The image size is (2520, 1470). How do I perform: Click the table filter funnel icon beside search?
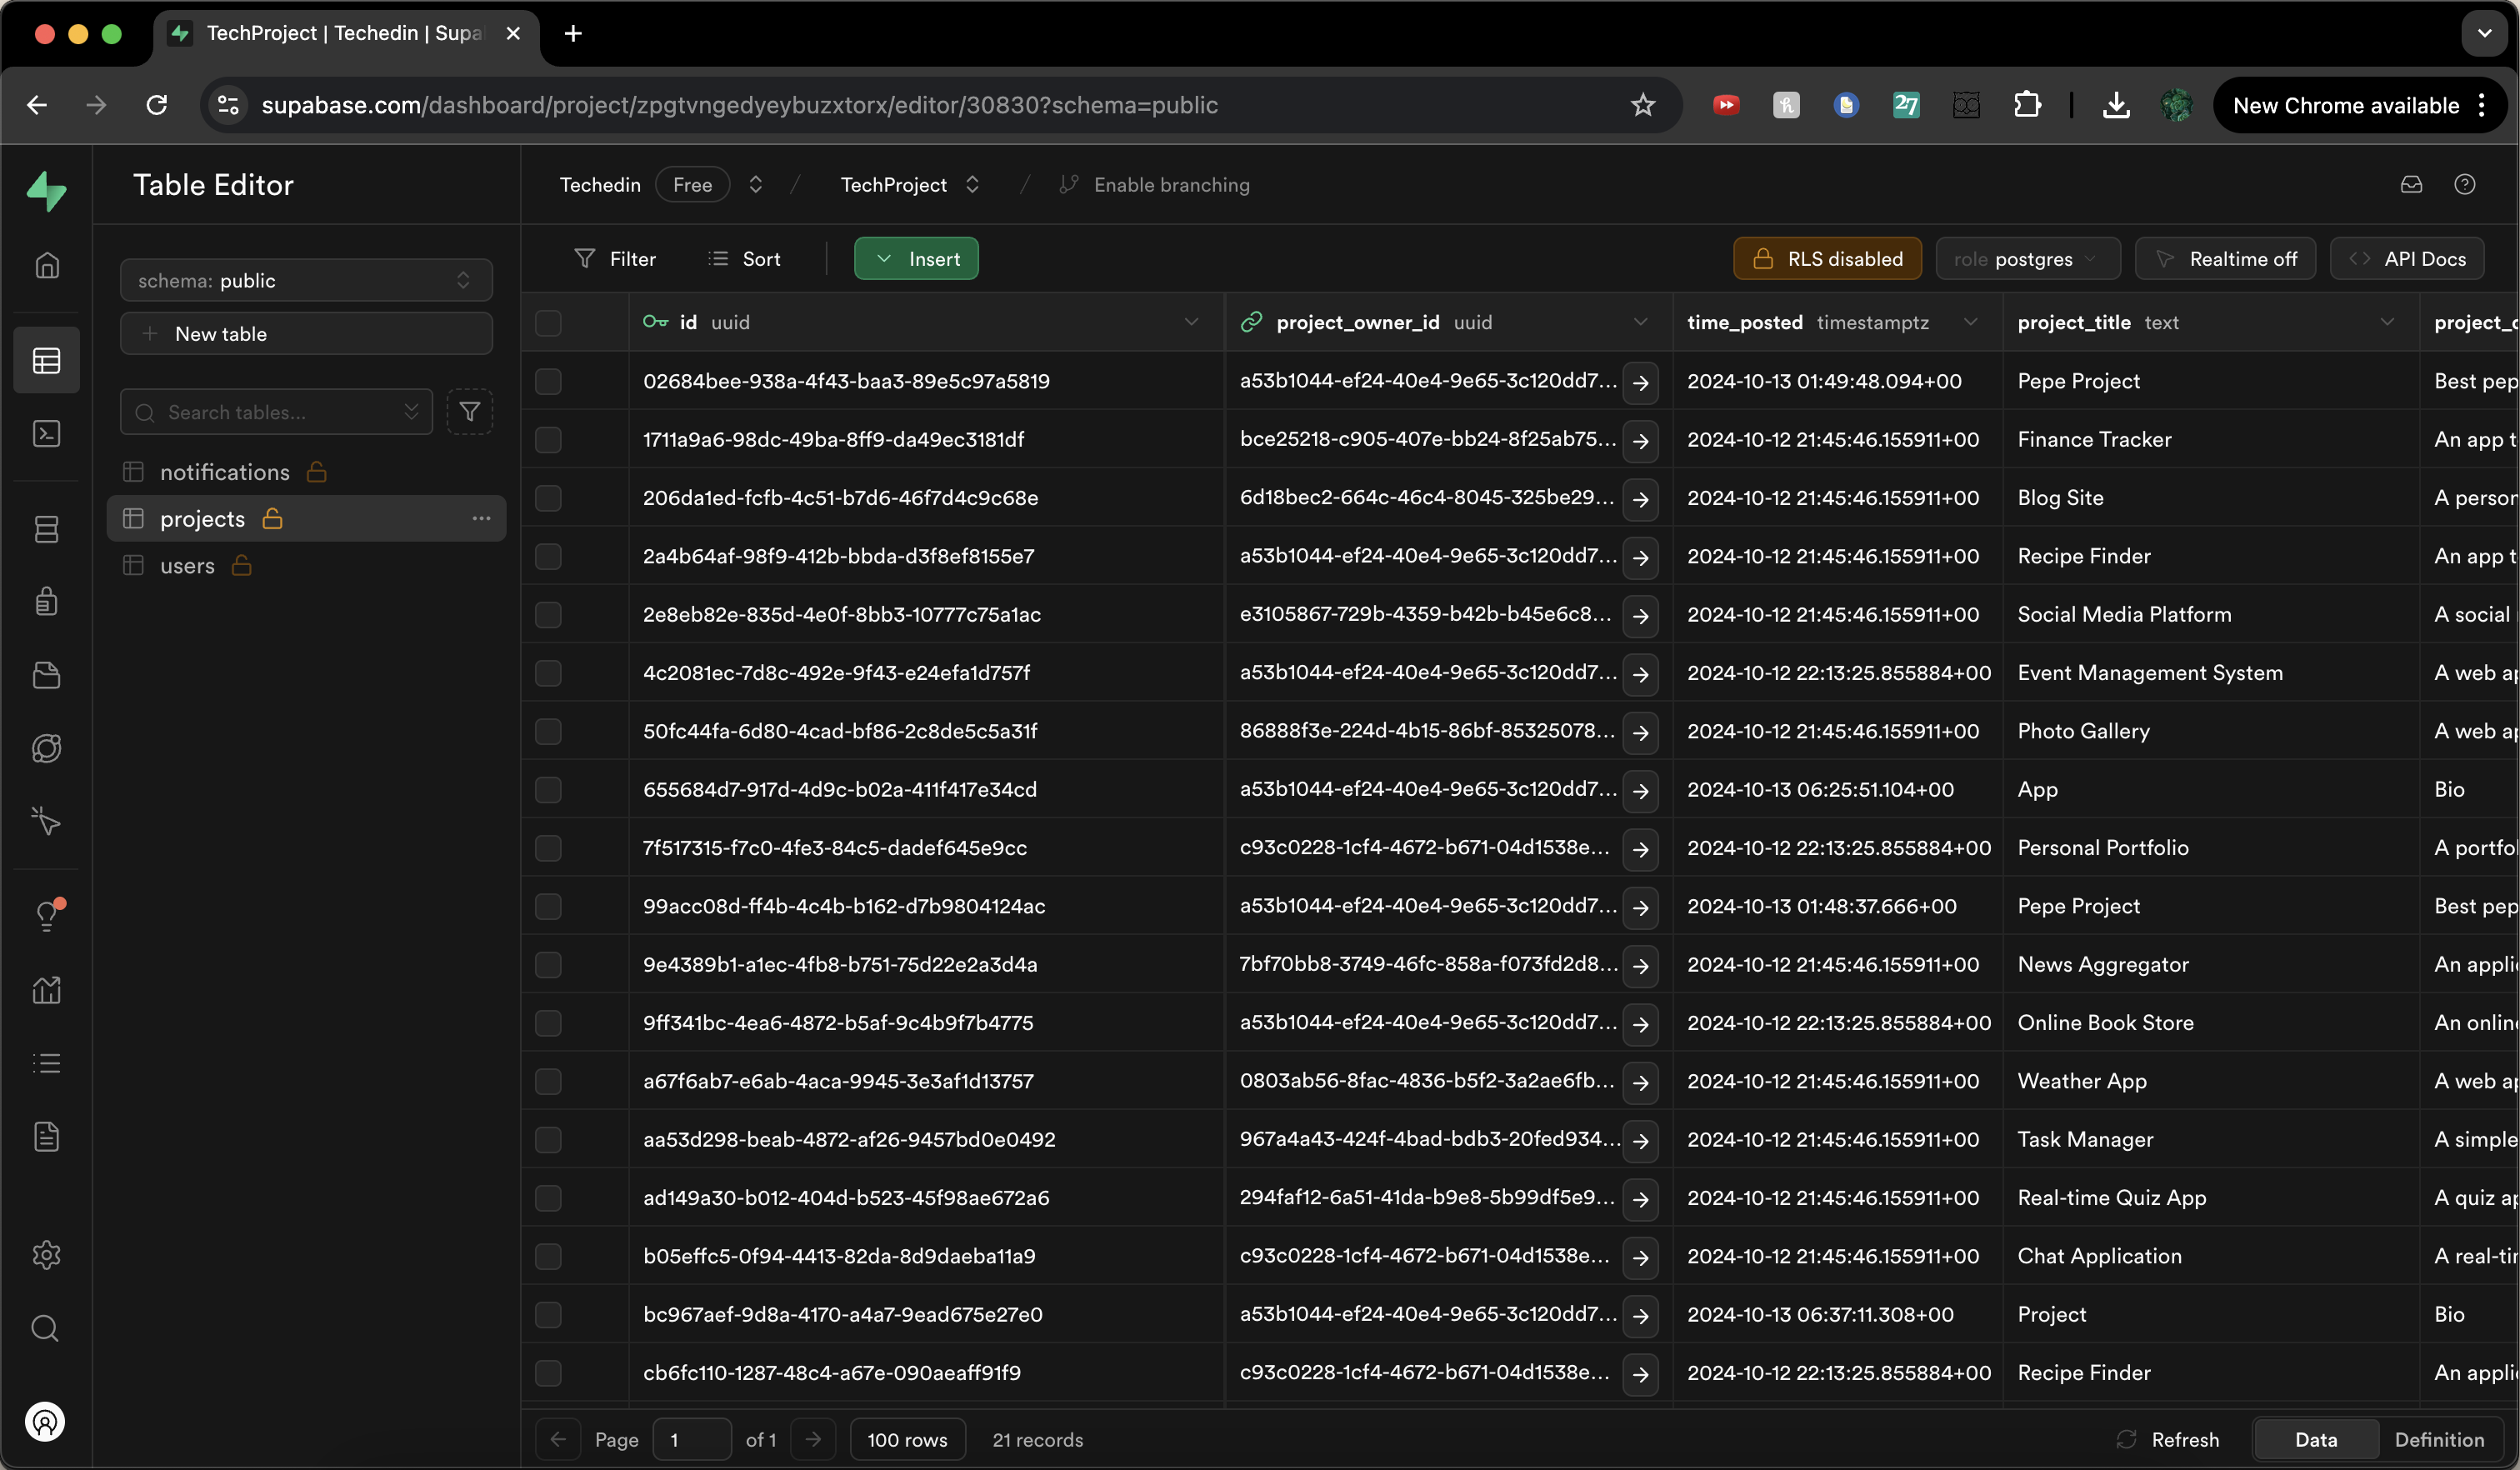coord(469,412)
